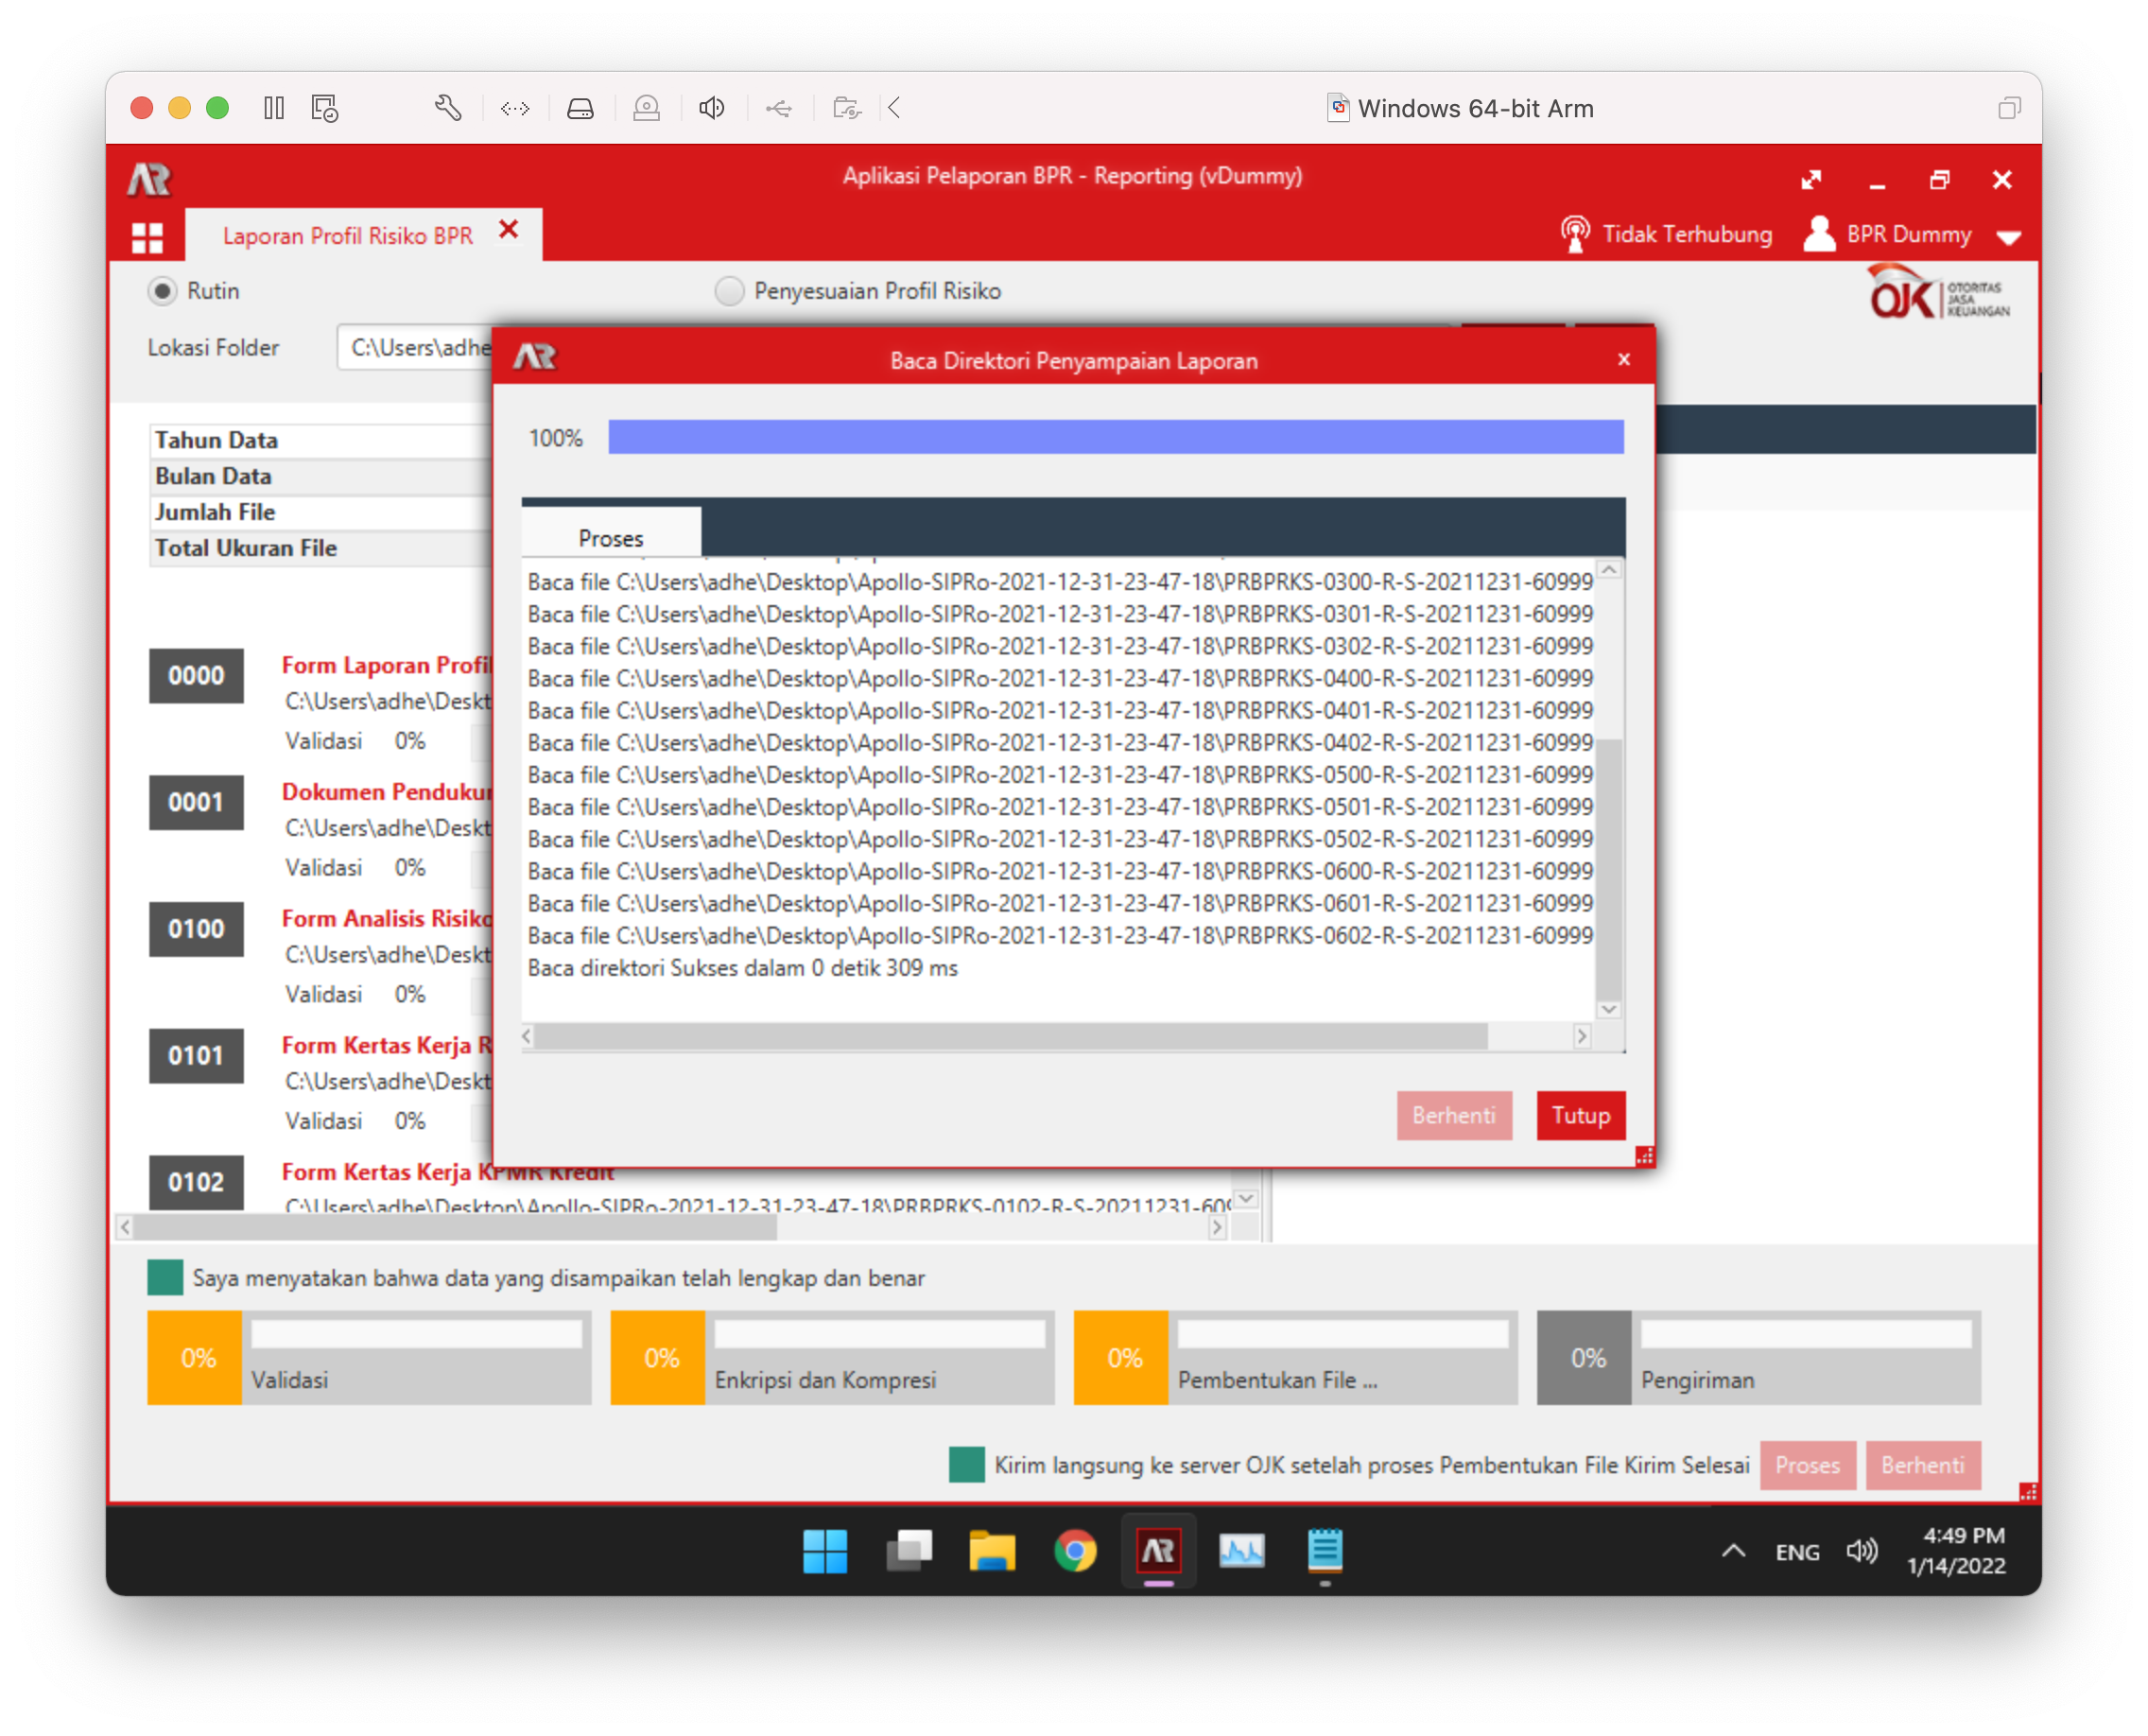Click the shared folders toolbar icon

coord(847,108)
